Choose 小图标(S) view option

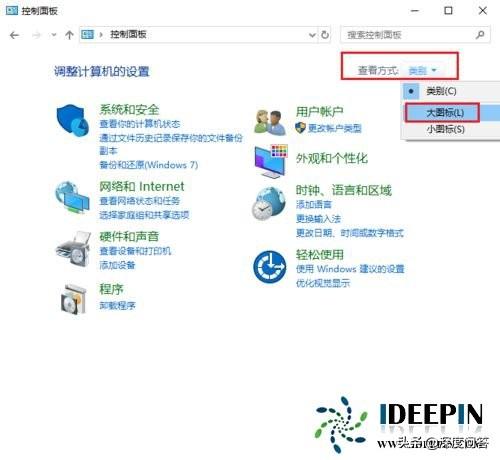pyautogui.click(x=445, y=129)
